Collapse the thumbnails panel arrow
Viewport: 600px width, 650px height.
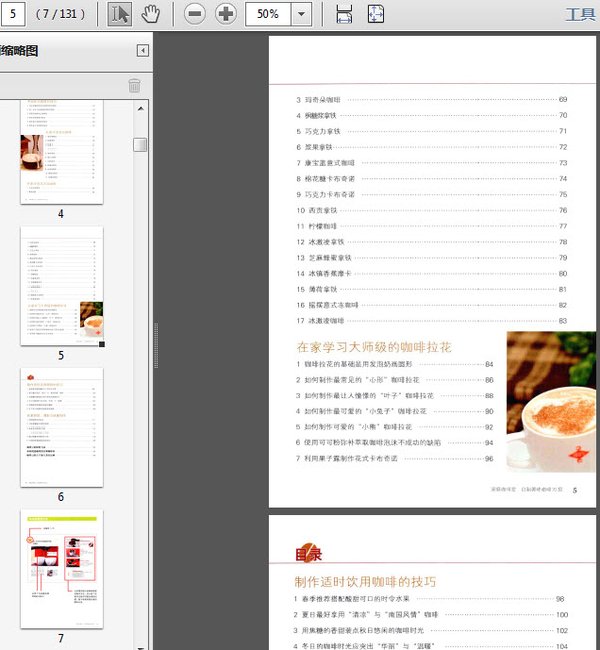tap(143, 51)
